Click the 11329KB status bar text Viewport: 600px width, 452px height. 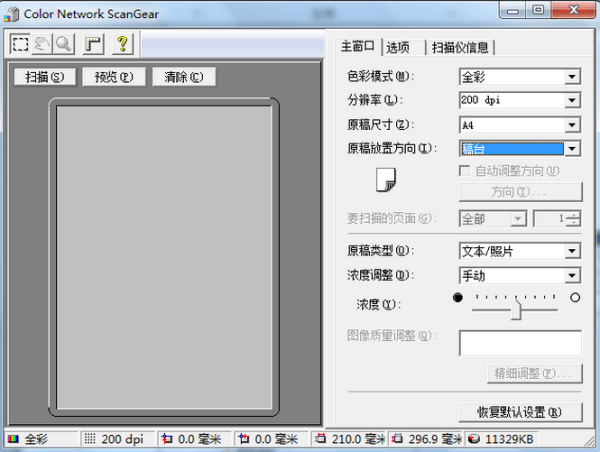[x=509, y=439]
